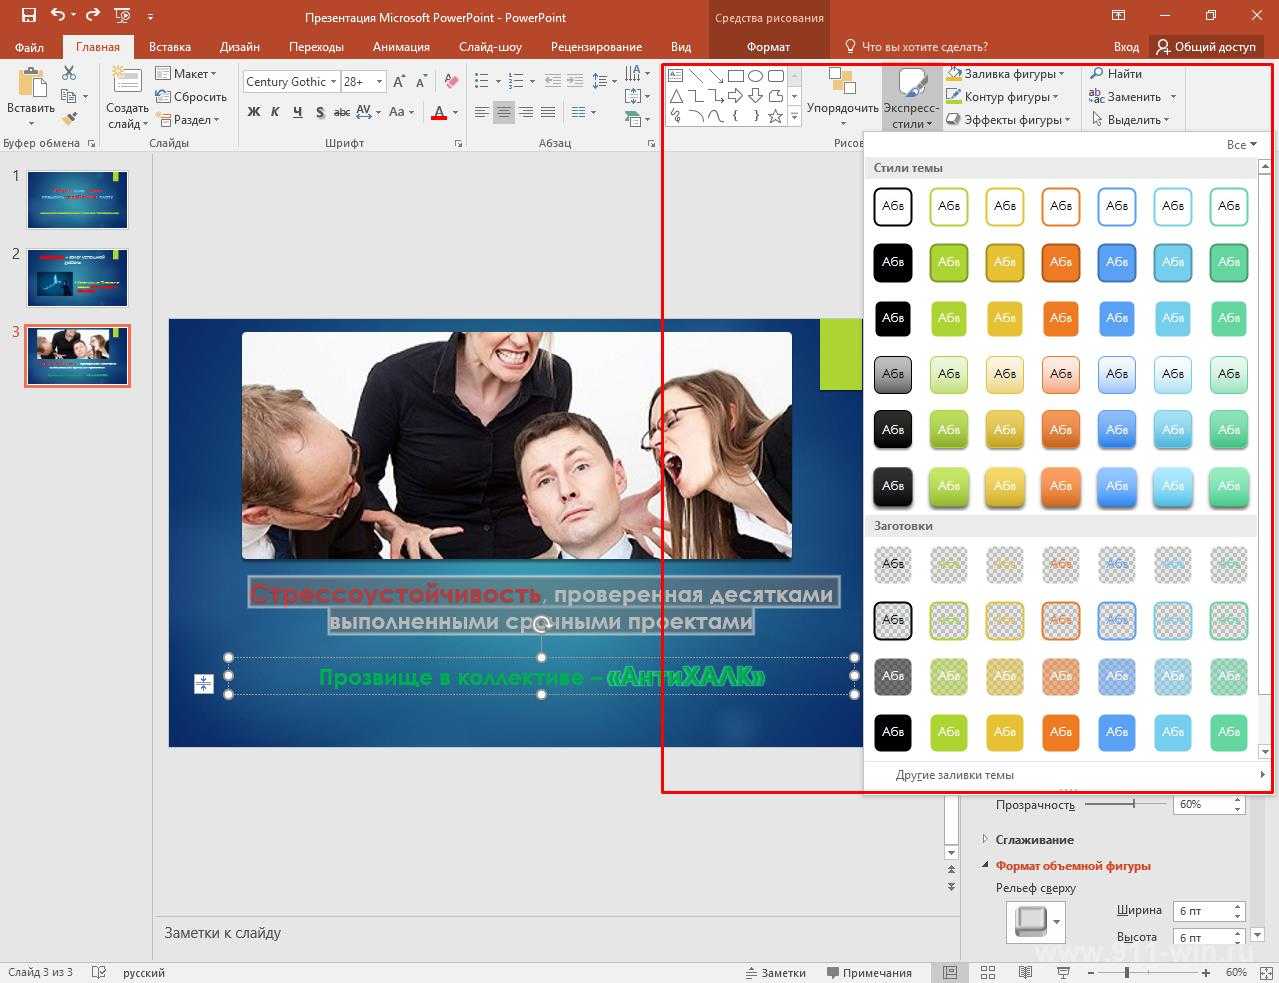The image size is (1279, 983).
Task: Align text right in paragraph group
Action: click(526, 112)
